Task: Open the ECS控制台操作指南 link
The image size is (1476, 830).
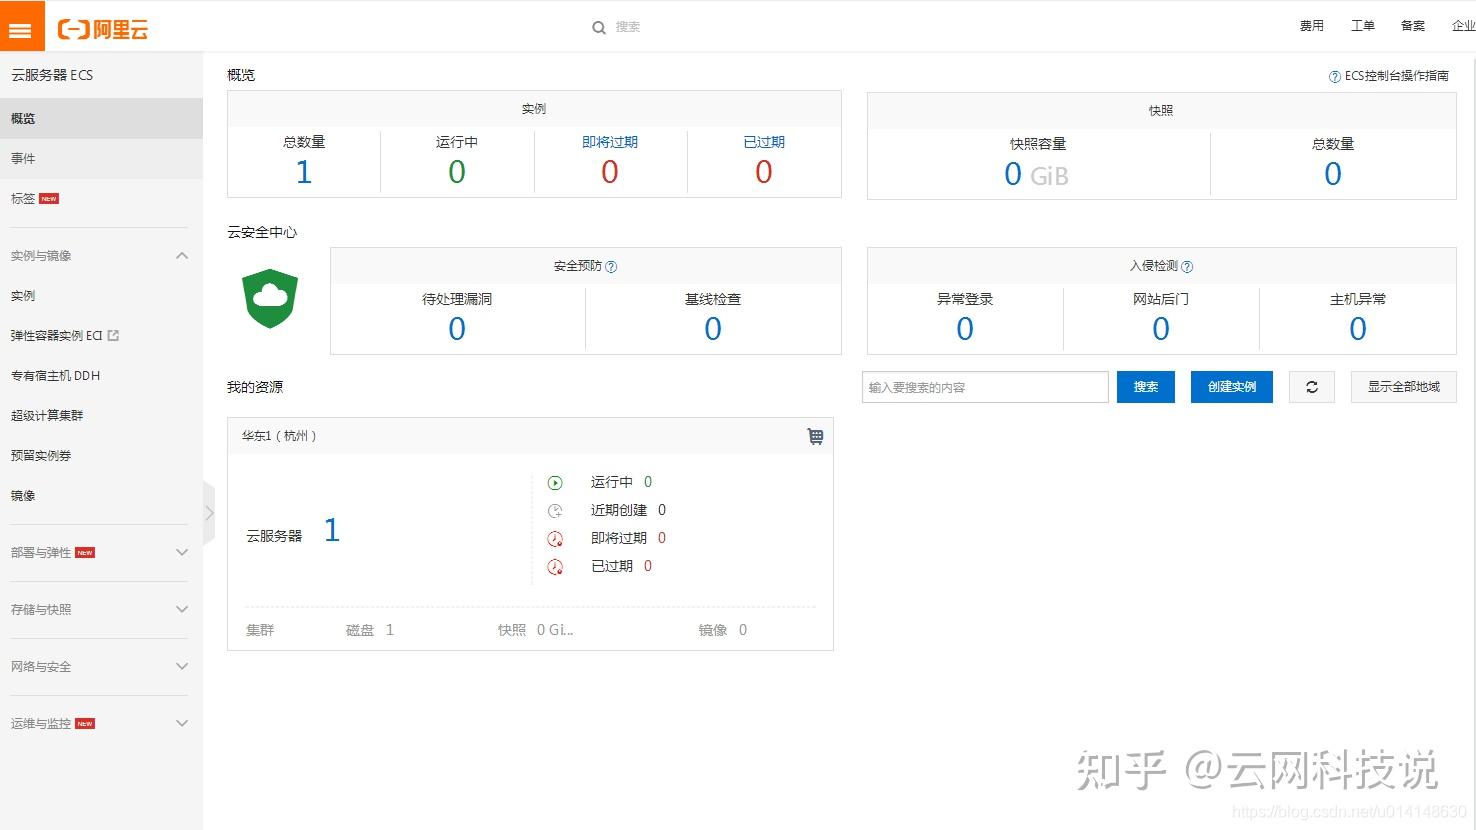Action: coord(1396,76)
